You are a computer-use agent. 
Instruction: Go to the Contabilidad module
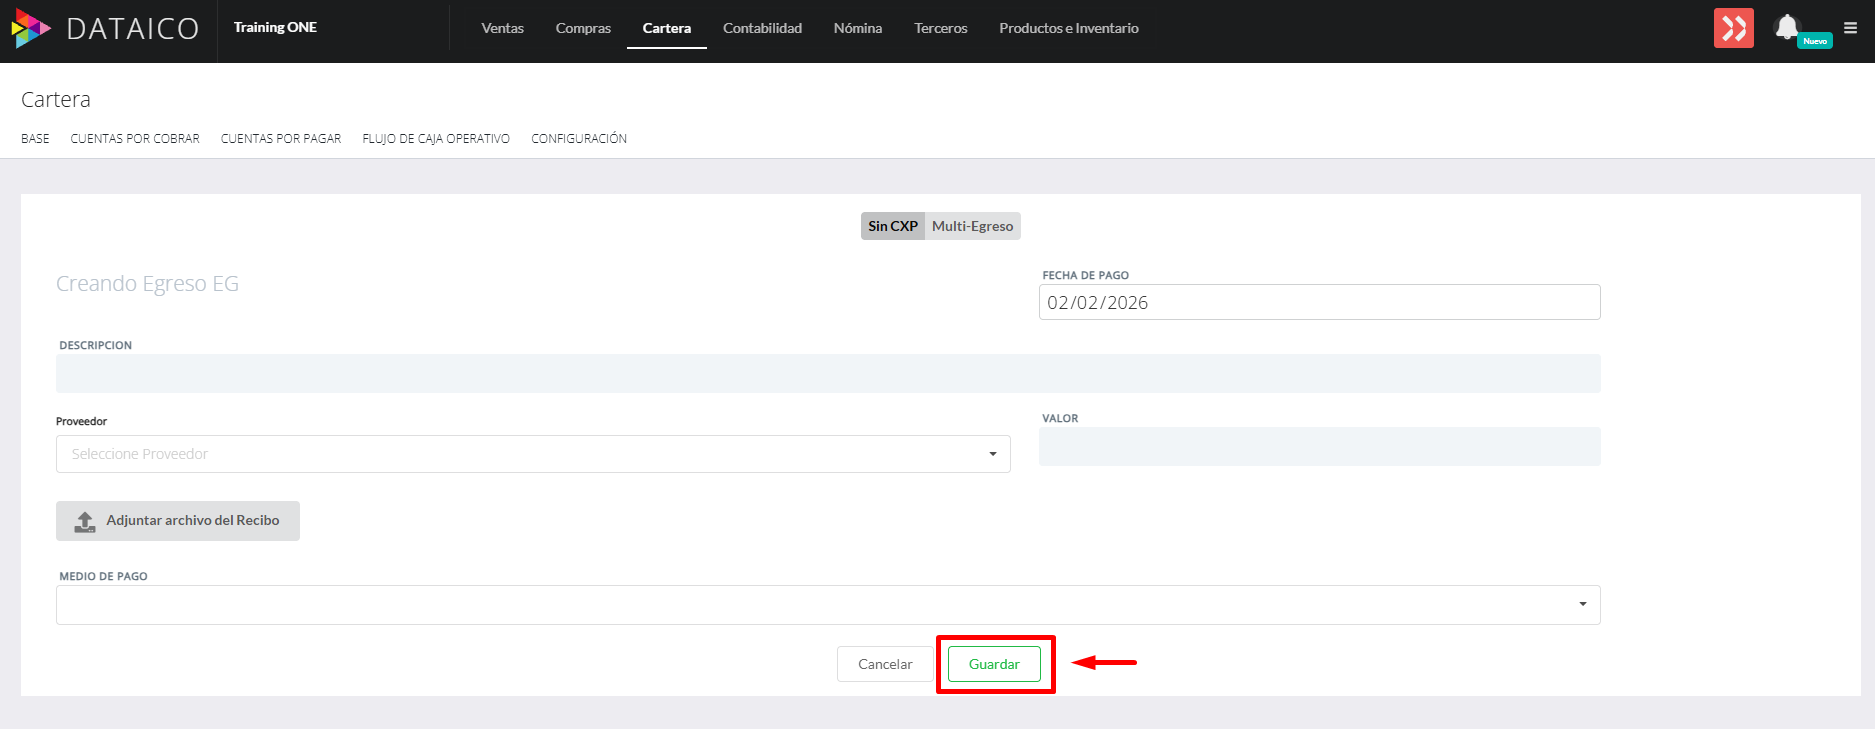click(762, 28)
